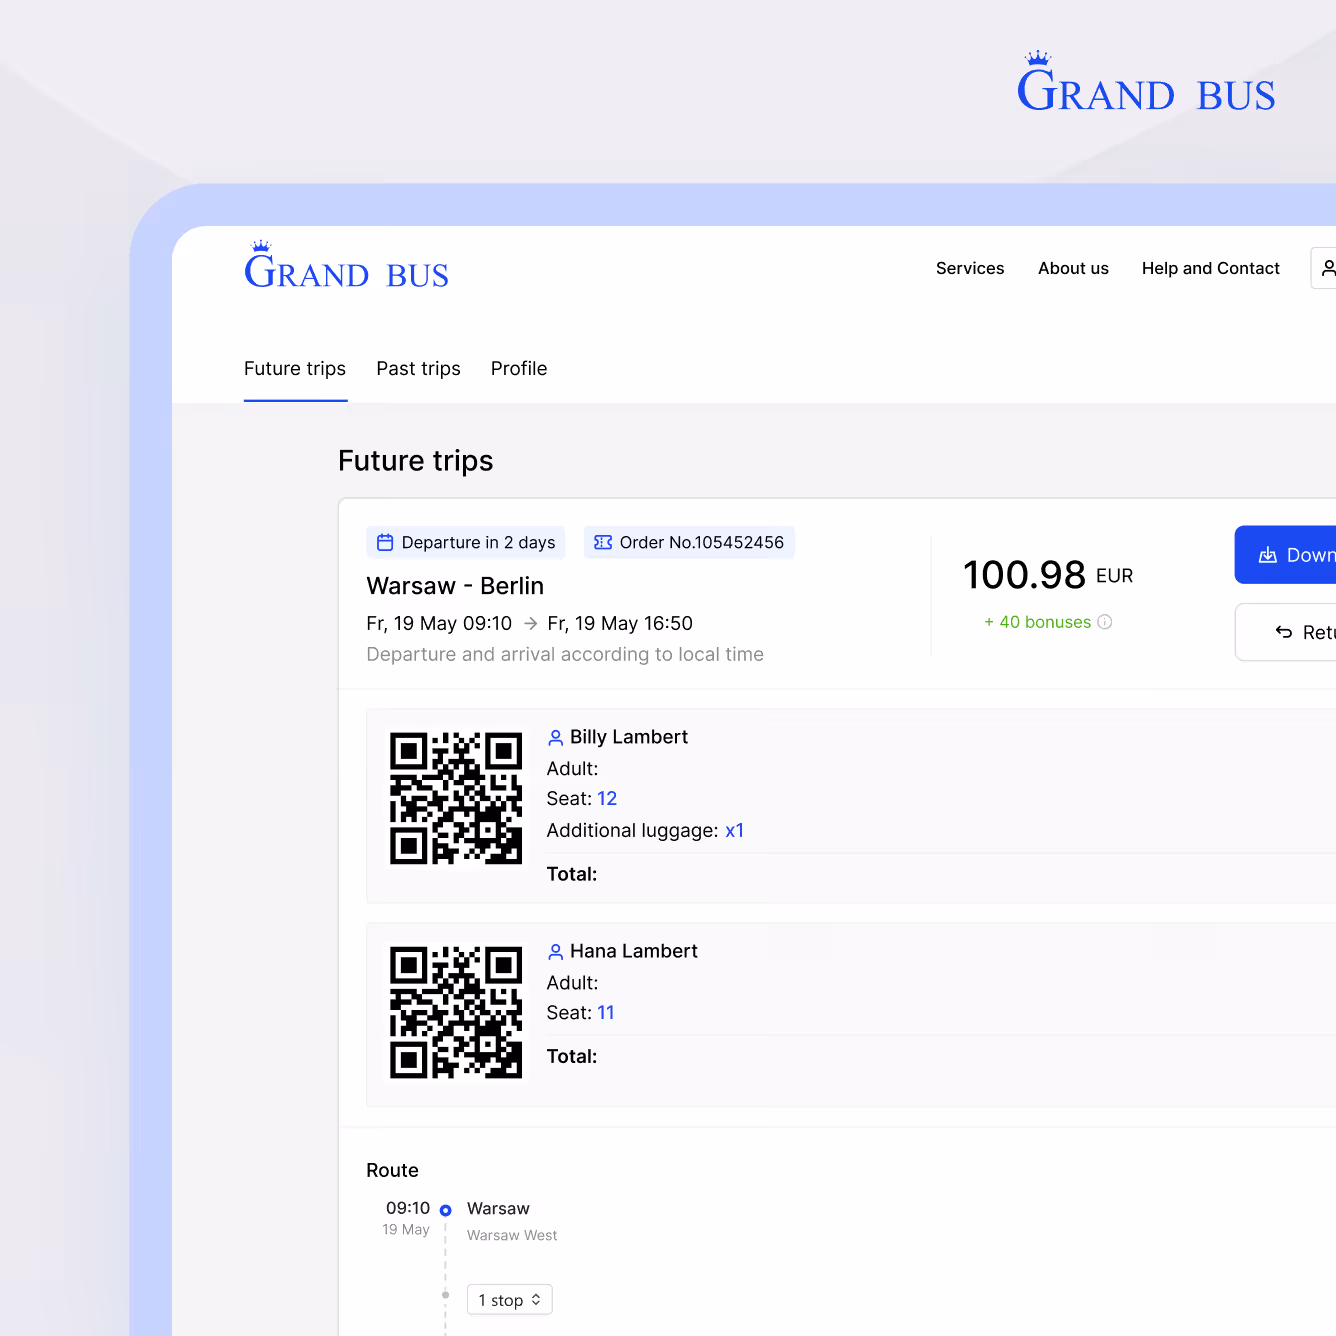Click seat number 11 for Hana Lambert
The width and height of the screenshot is (1336, 1336).
pyautogui.click(x=606, y=1013)
